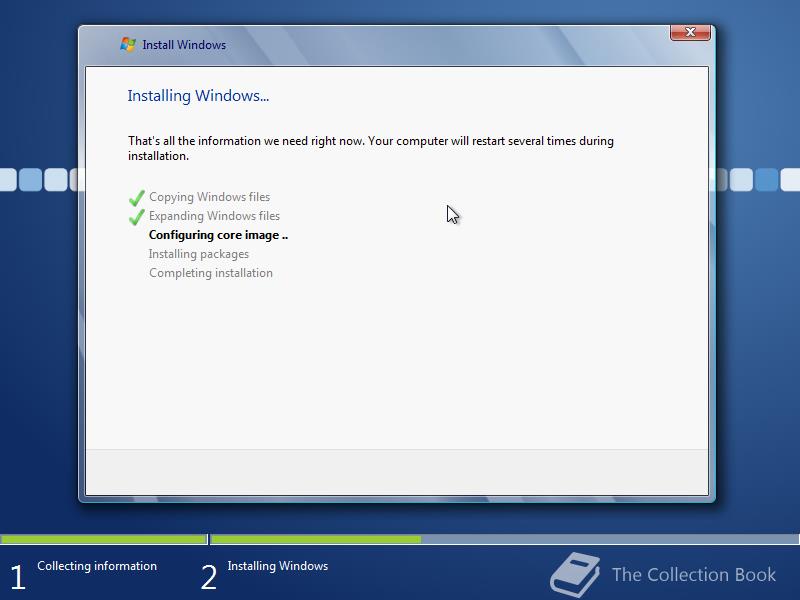Click the restart information paragraph
800x600 pixels.
point(370,148)
